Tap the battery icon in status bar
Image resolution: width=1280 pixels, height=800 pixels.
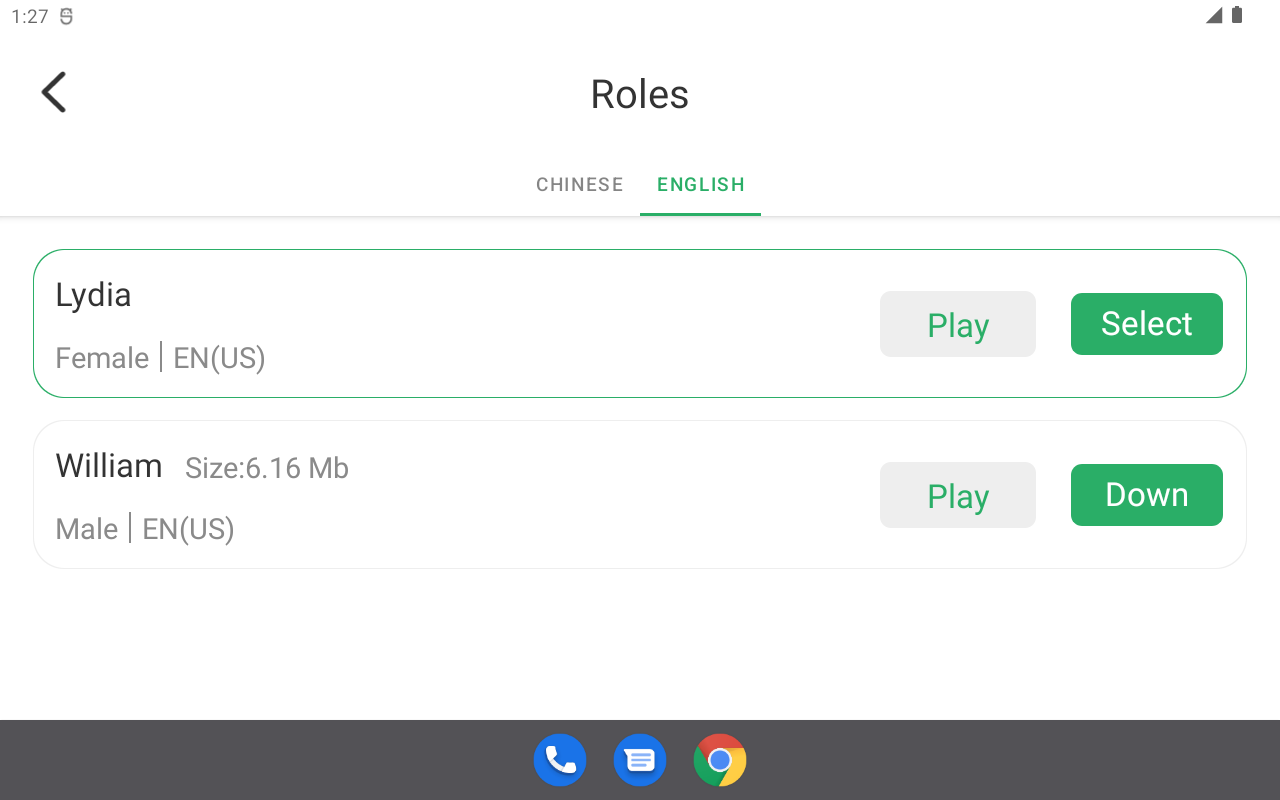pyautogui.click(x=1237, y=15)
